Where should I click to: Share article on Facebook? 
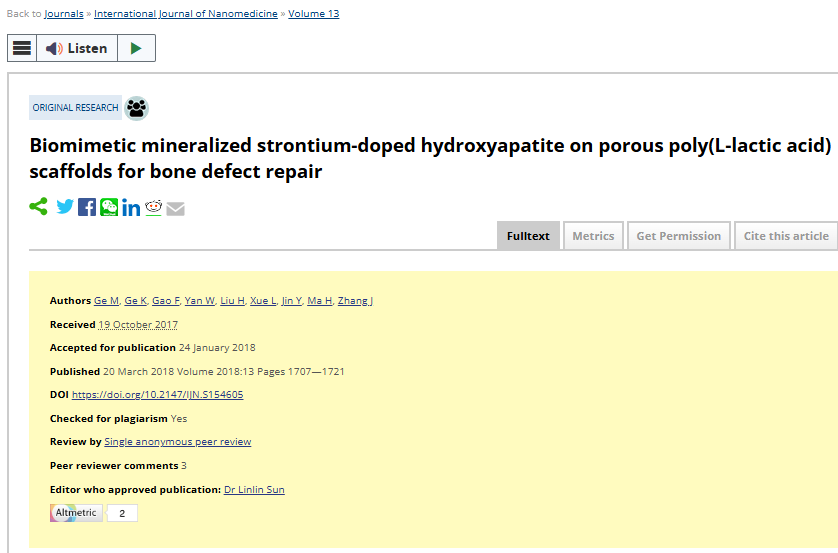click(87, 207)
